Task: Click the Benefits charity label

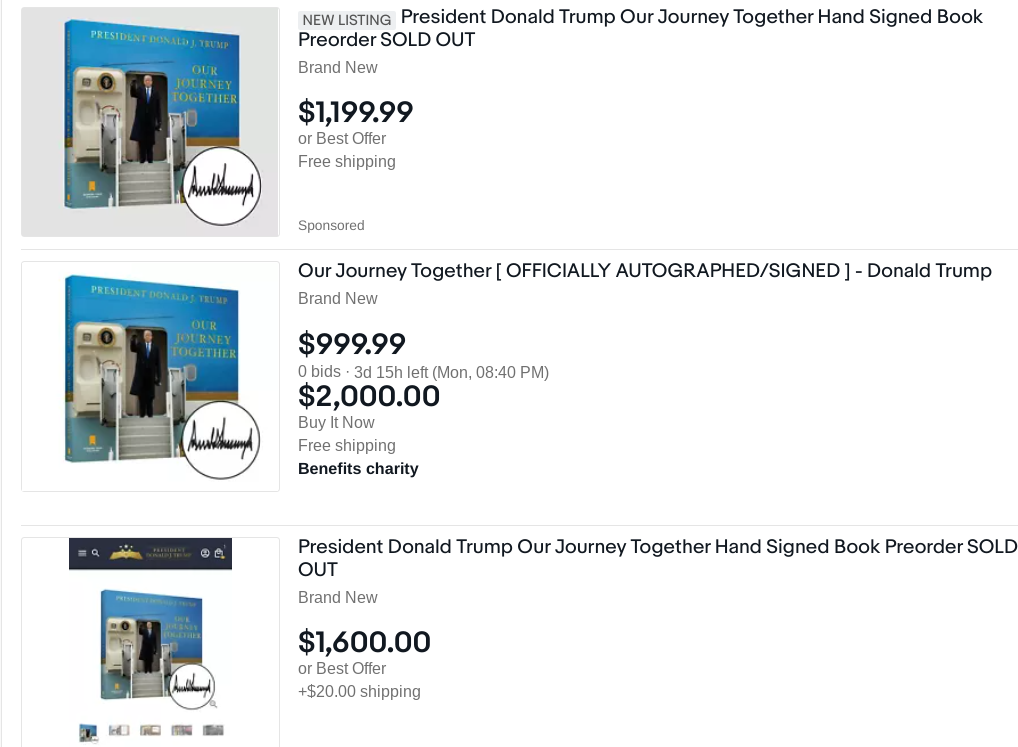Action: pyautogui.click(x=358, y=469)
